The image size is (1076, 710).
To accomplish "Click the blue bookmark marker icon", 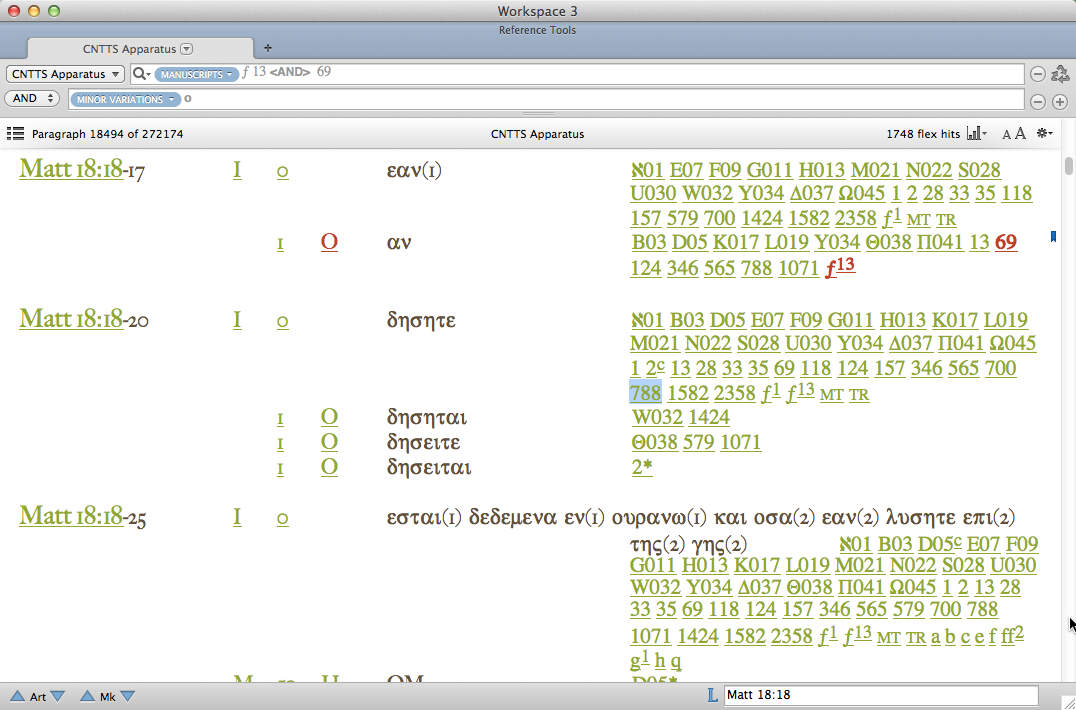I will point(1053,237).
